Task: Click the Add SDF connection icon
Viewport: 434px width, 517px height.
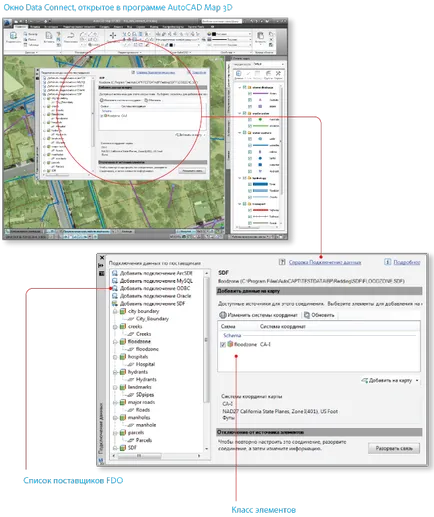Action: (x=115, y=304)
